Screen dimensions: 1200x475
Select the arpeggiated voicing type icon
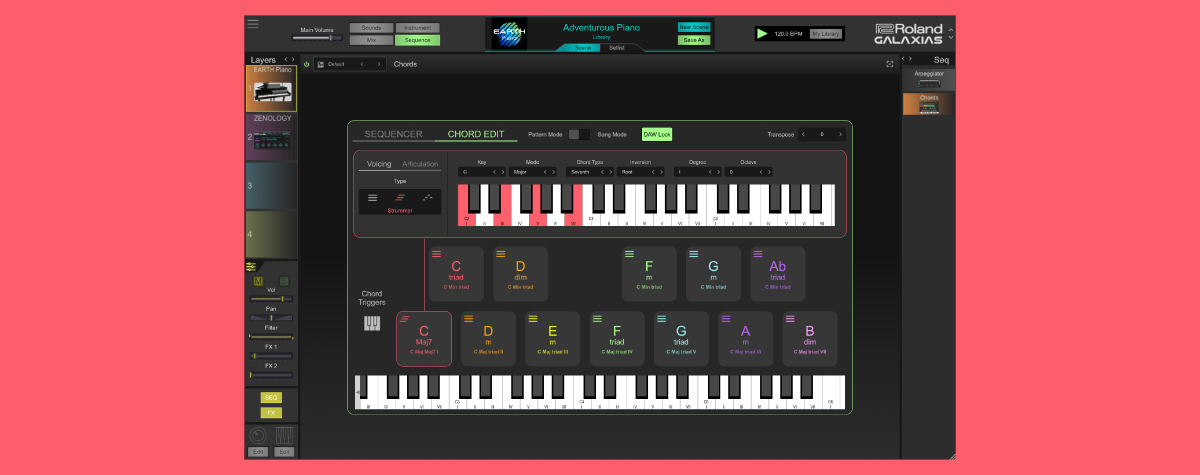pos(428,198)
